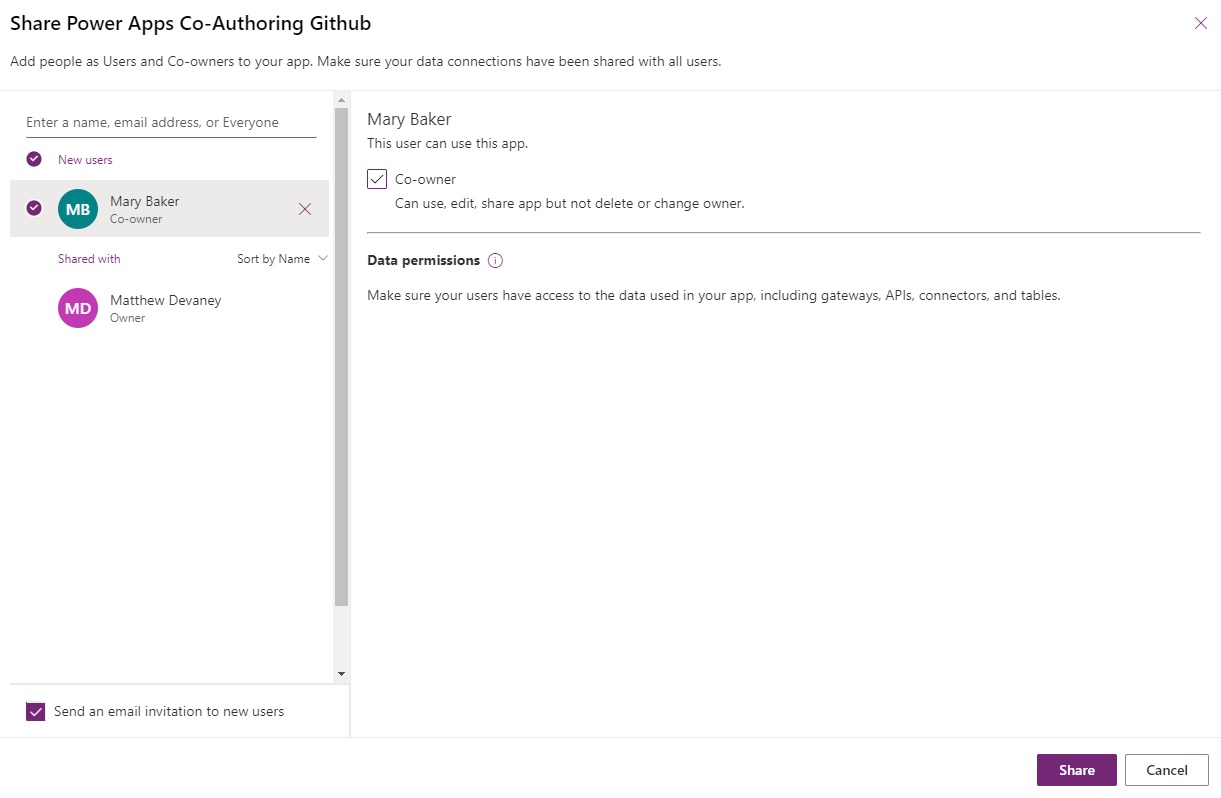The height and width of the screenshot is (798, 1221).
Task: Close the Share dialog with the X icon
Action: [1200, 23]
